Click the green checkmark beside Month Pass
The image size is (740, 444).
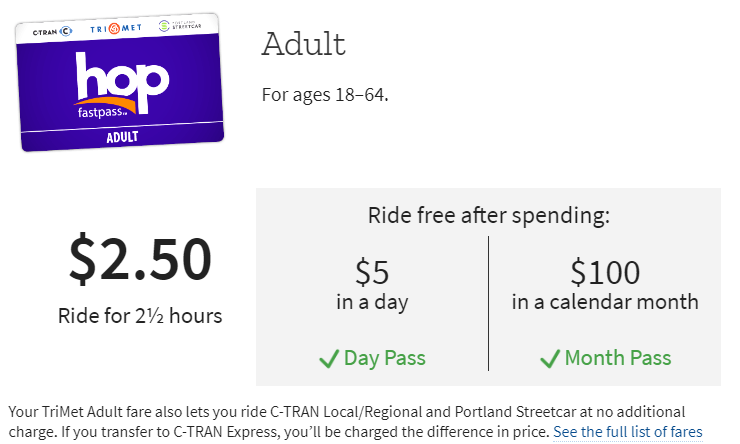point(550,359)
